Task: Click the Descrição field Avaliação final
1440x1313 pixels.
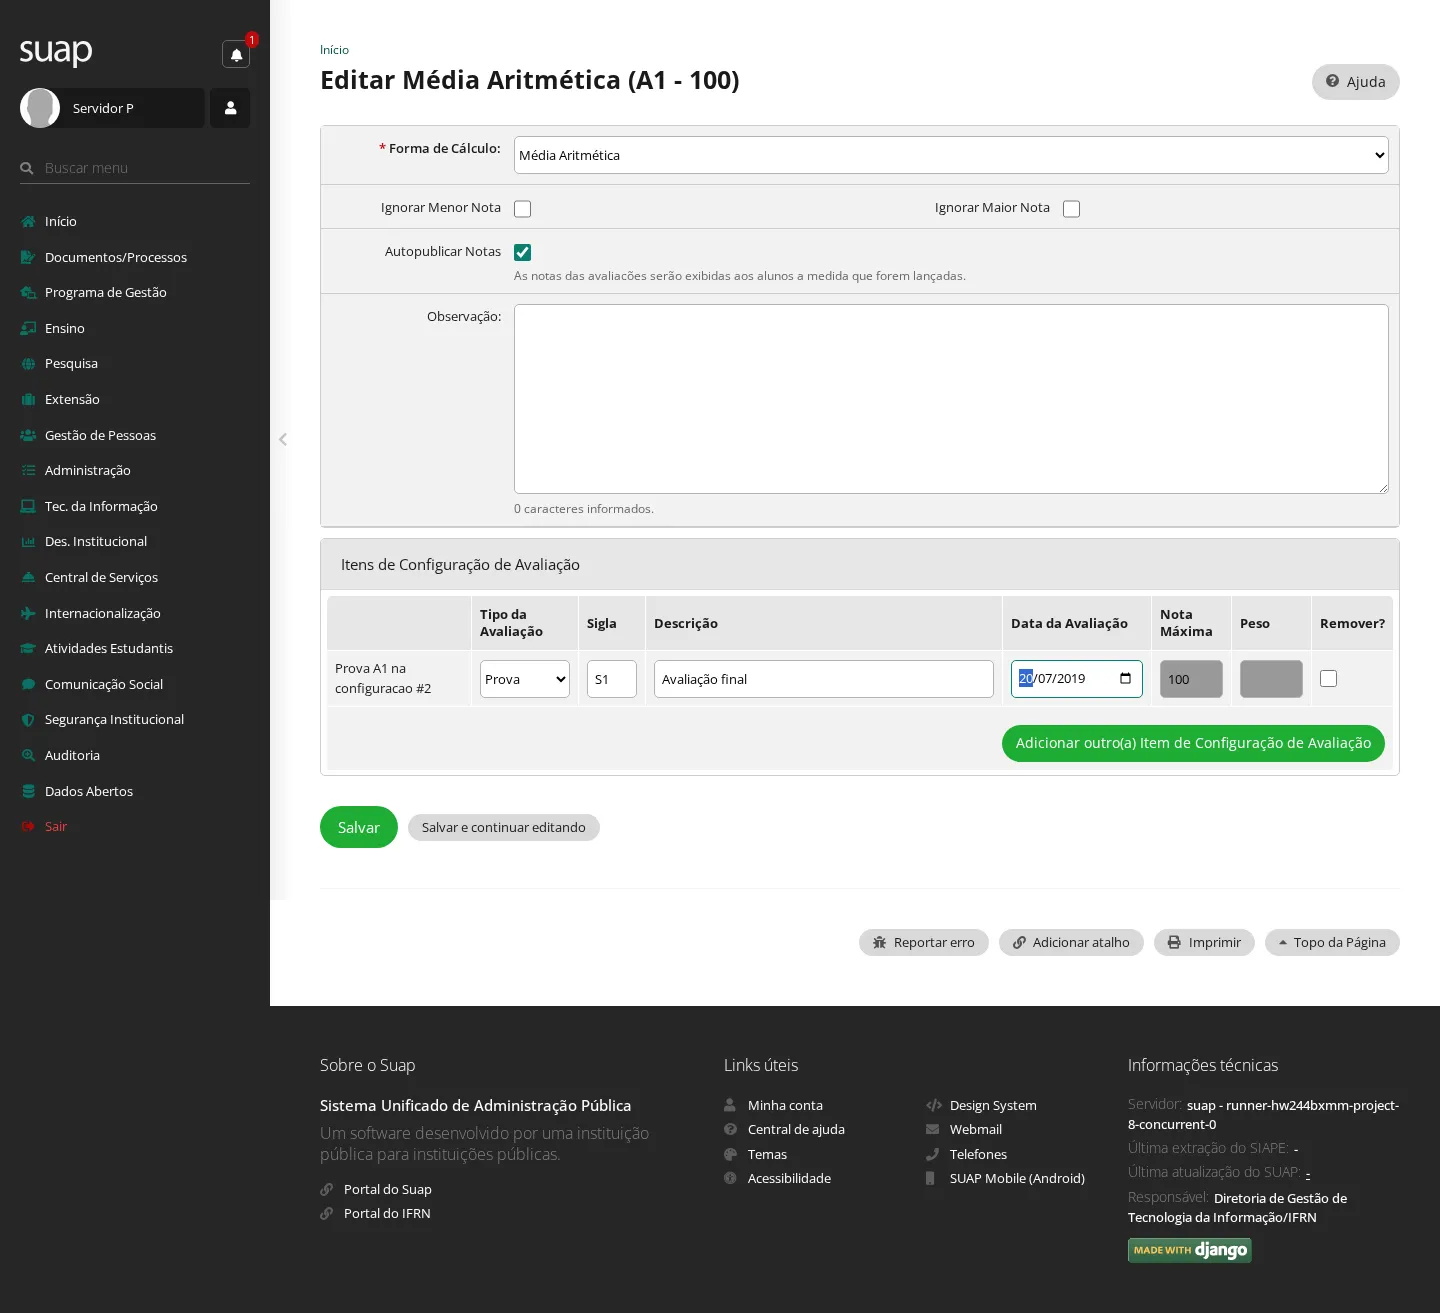Action: click(x=824, y=679)
